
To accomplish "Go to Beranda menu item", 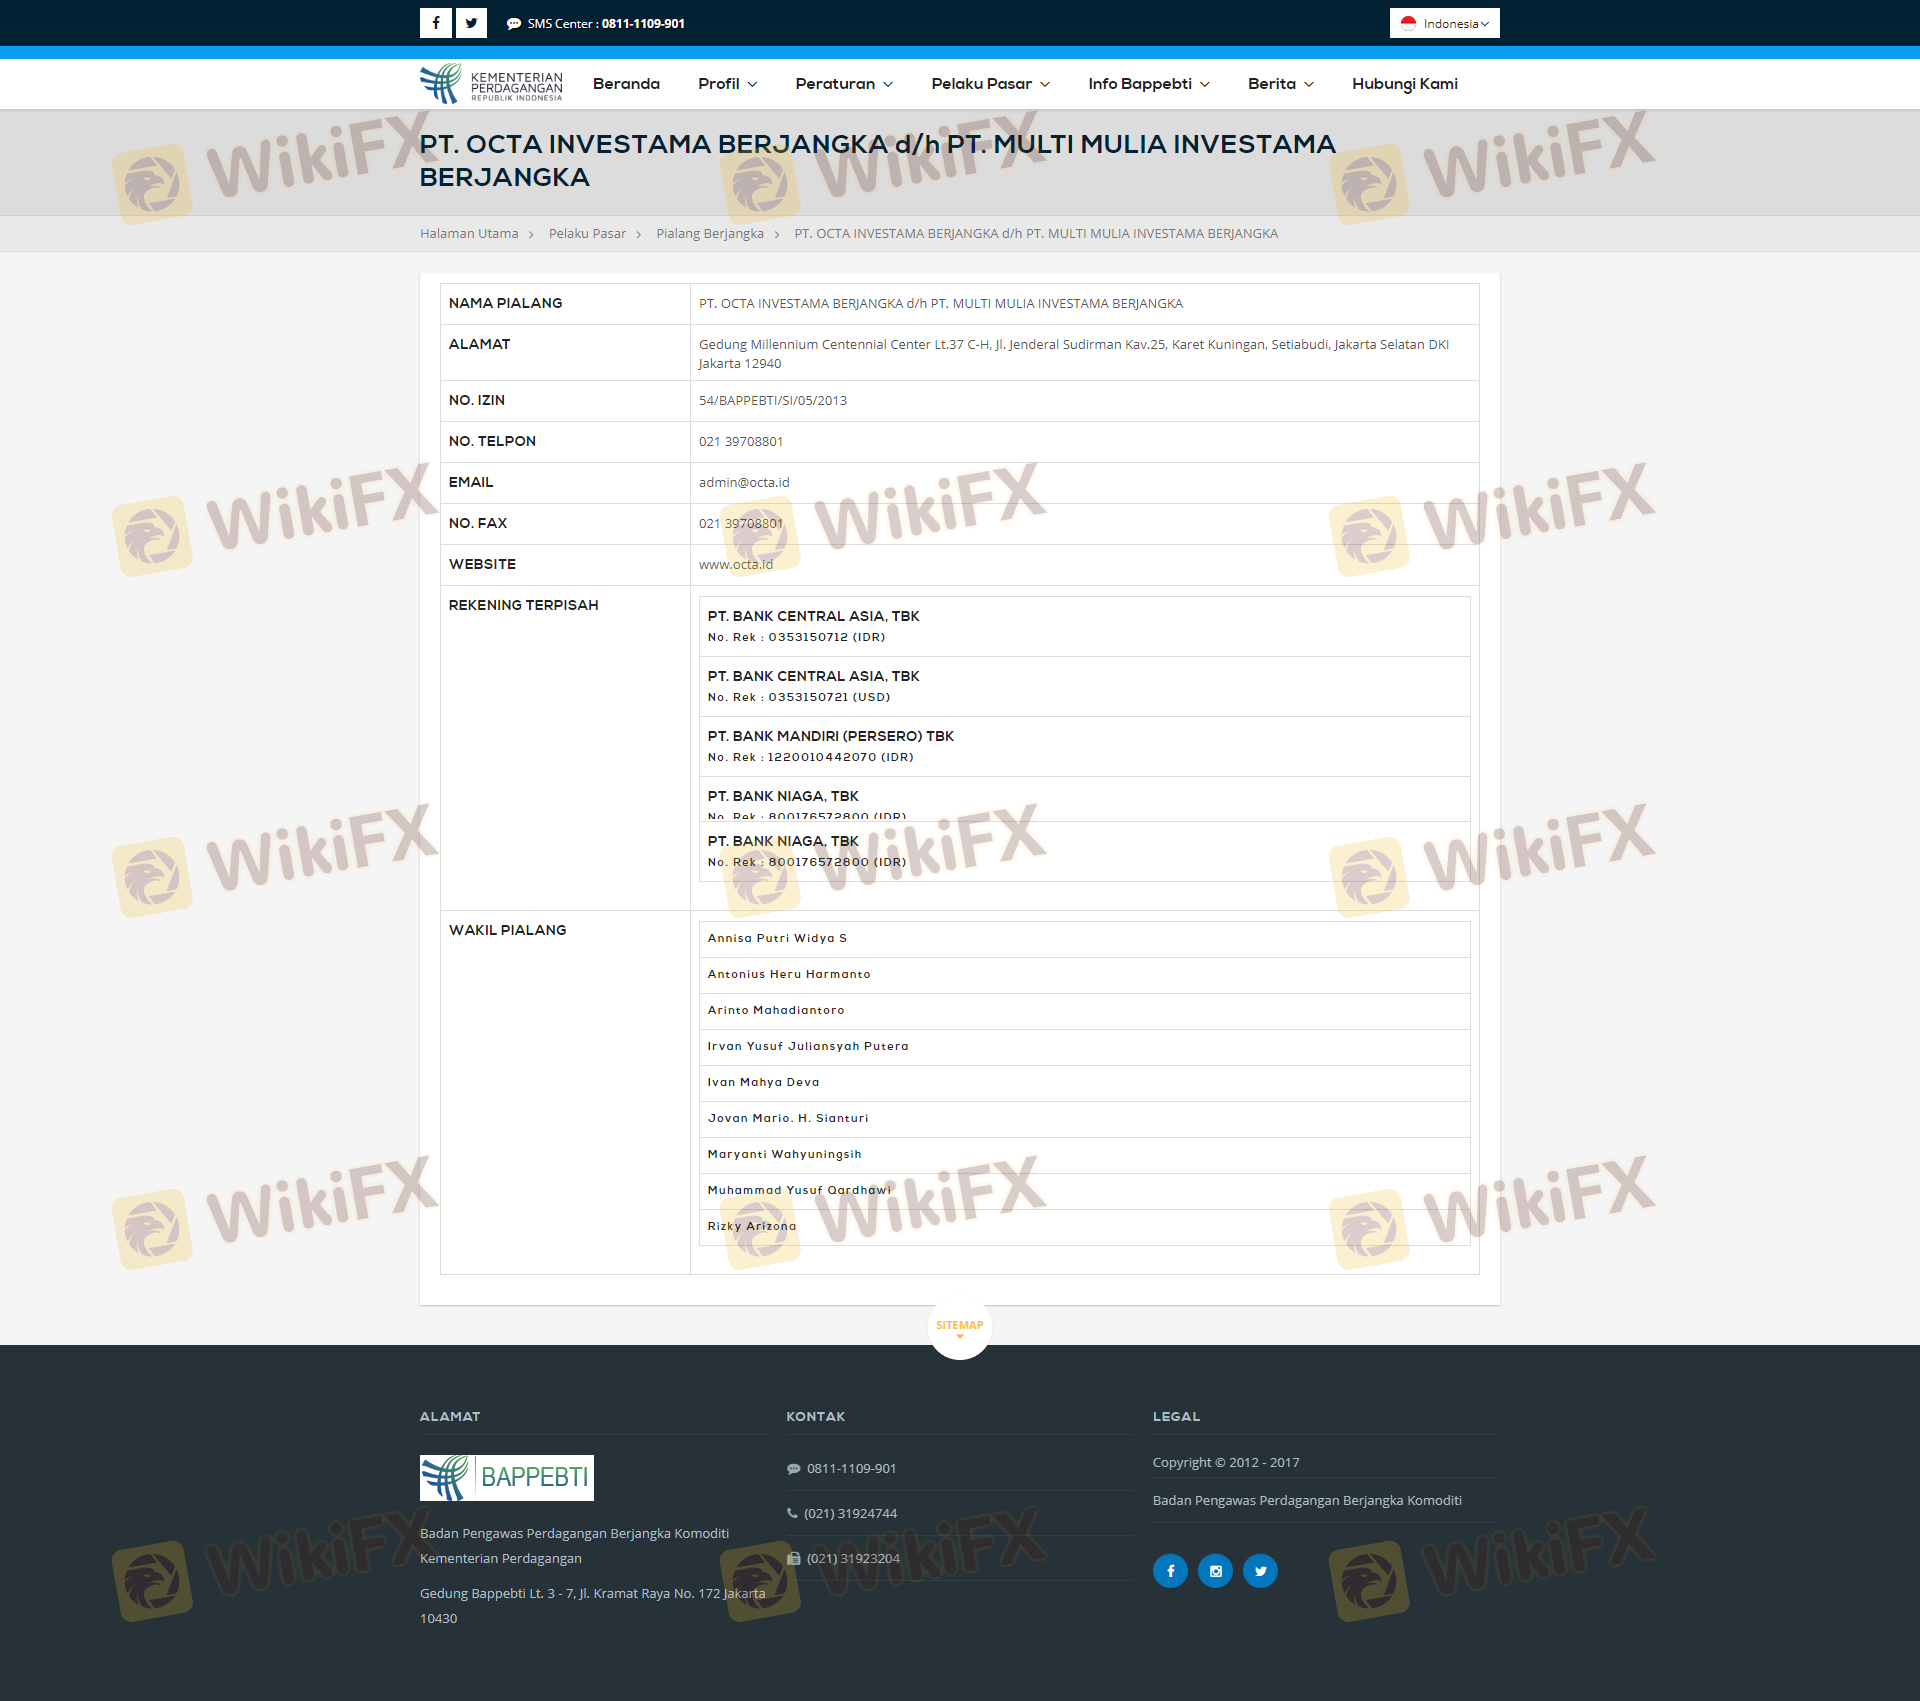I will tap(626, 84).
